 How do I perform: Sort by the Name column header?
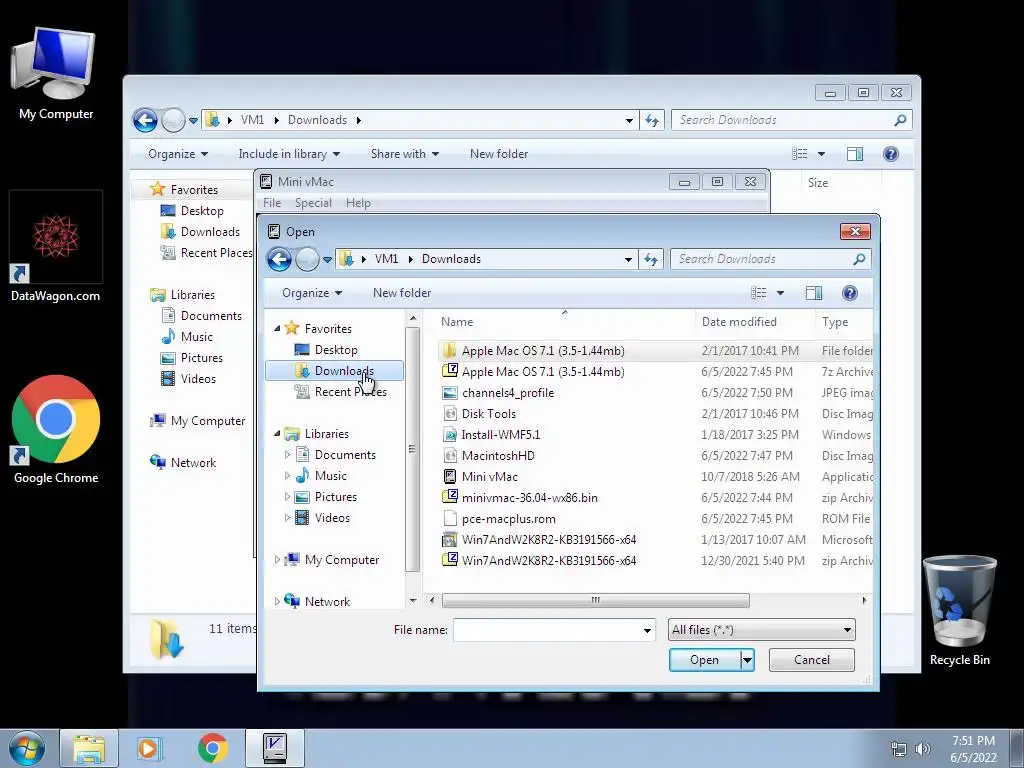point(565,322)
